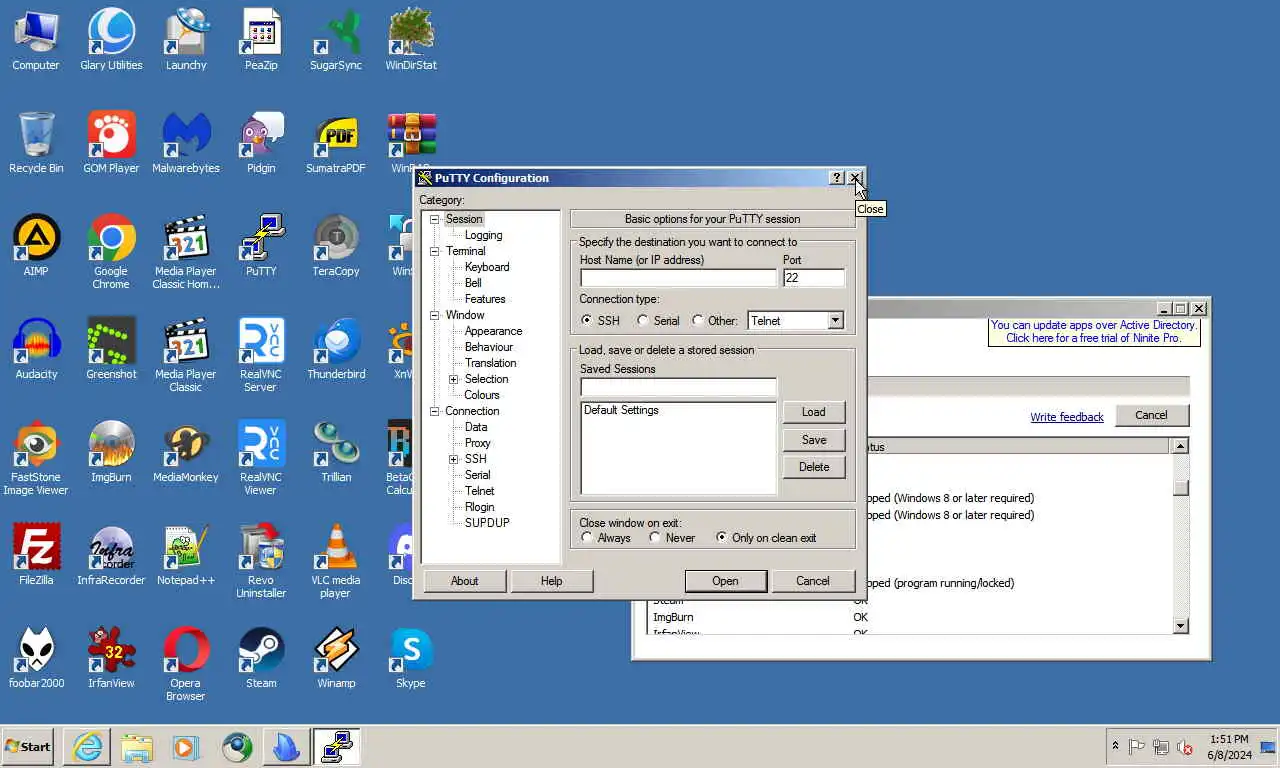Open Google Chrome desktop shortcut
Screen dimensions: 1280x768
111,252
